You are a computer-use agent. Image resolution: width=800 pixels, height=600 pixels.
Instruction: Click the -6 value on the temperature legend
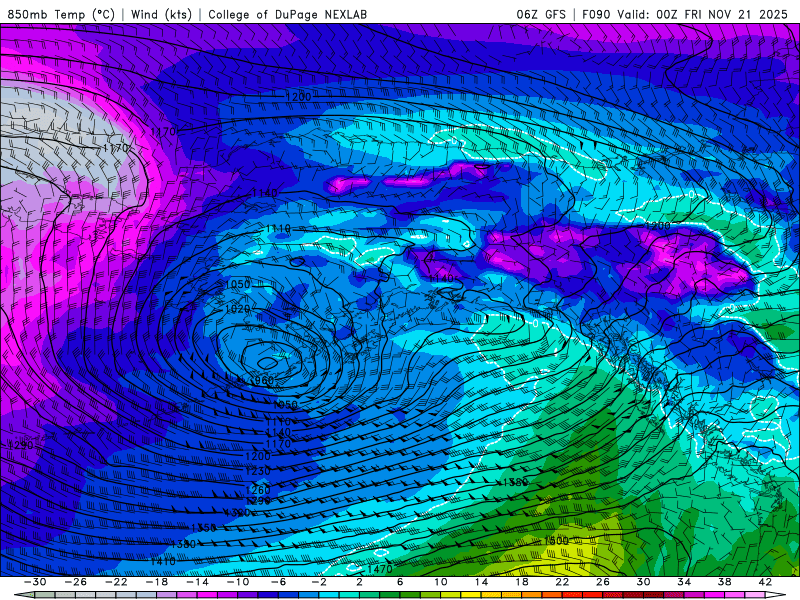coord(279,582)
